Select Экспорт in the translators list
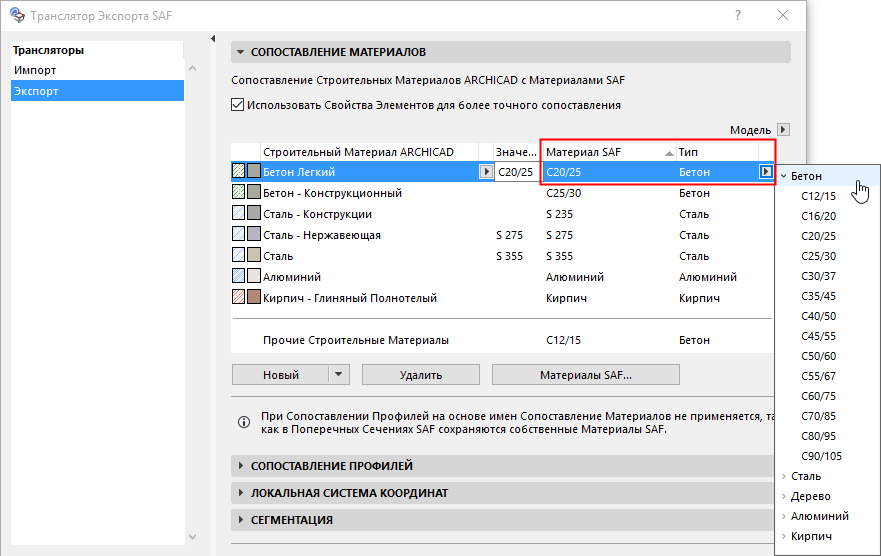 [97, 91]
